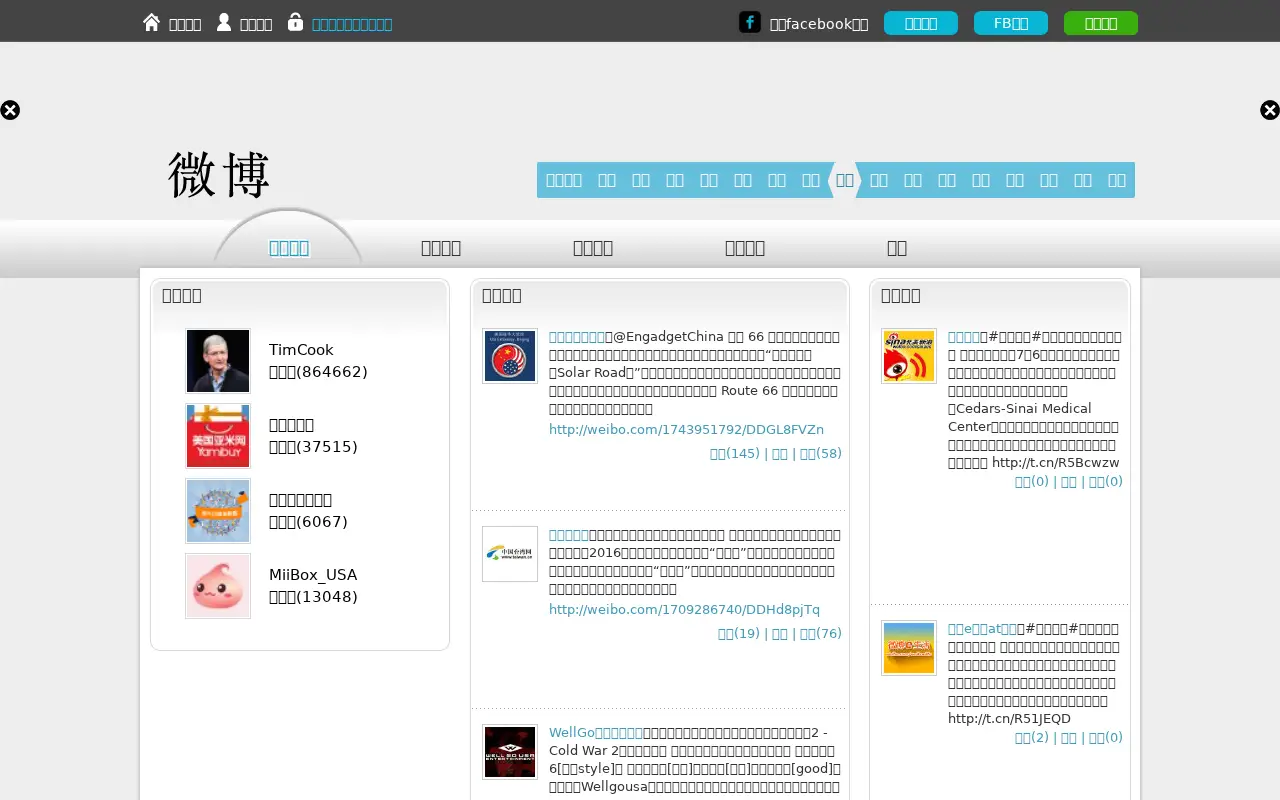Click the facebook text label in top bar

click(x=819, y=24)
